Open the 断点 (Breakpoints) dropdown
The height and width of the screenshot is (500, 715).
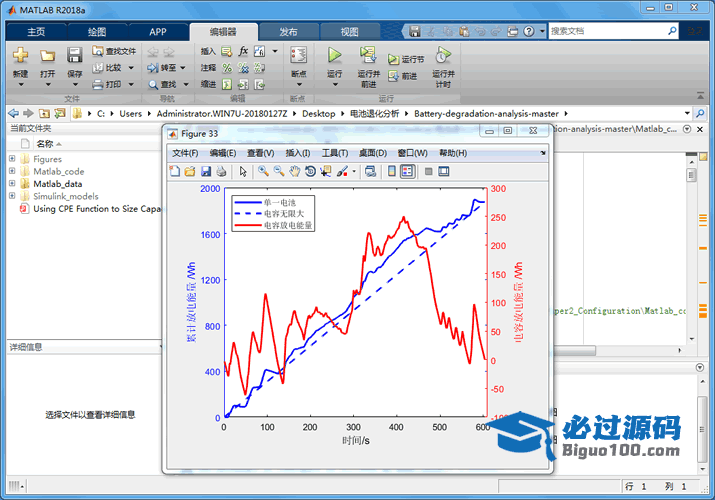(298, 74)
